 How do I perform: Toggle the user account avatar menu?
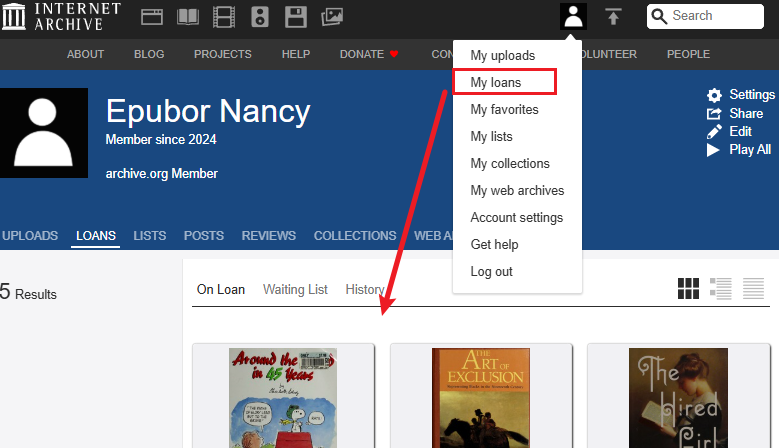(573, 16)
